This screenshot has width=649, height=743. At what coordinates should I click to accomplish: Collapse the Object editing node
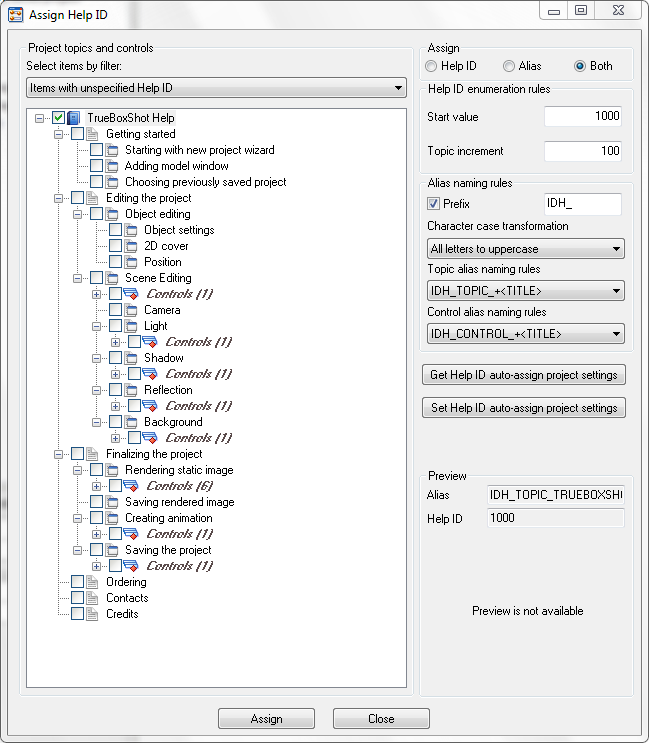point(77,214)
